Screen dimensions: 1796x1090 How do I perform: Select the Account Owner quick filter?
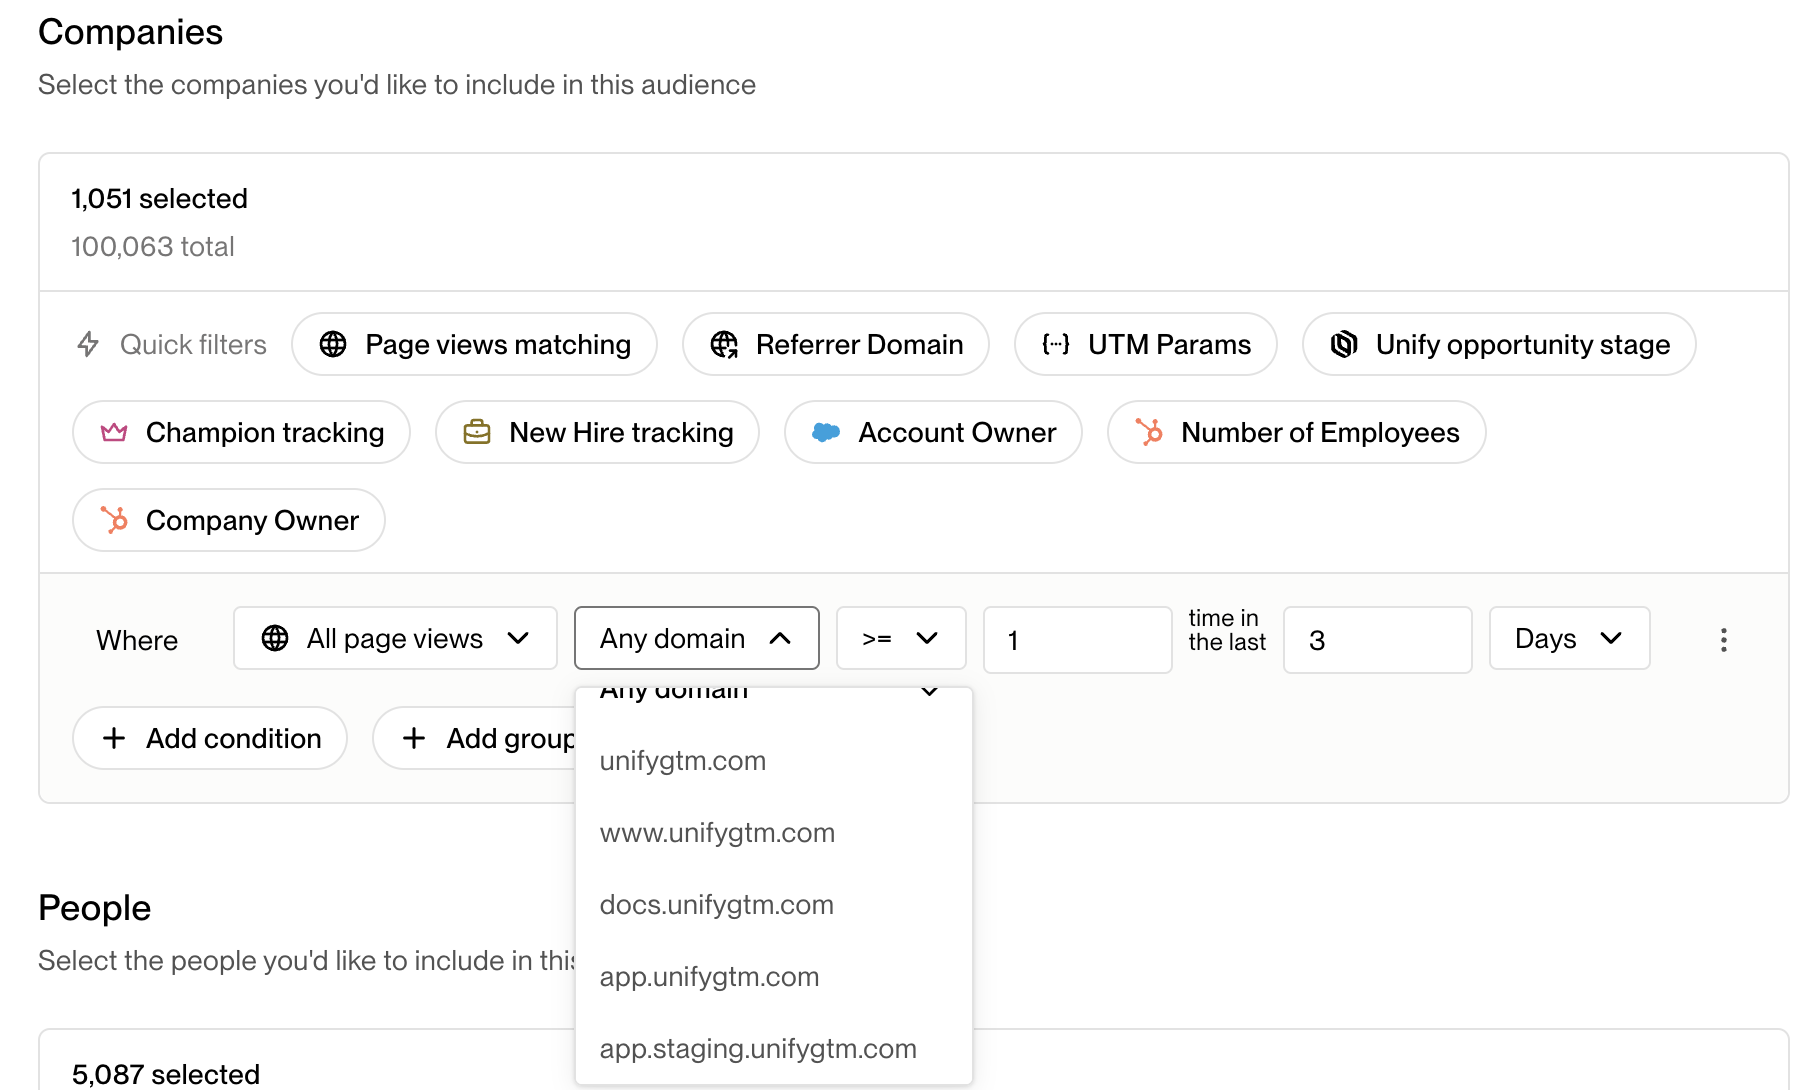pos(933,432)
